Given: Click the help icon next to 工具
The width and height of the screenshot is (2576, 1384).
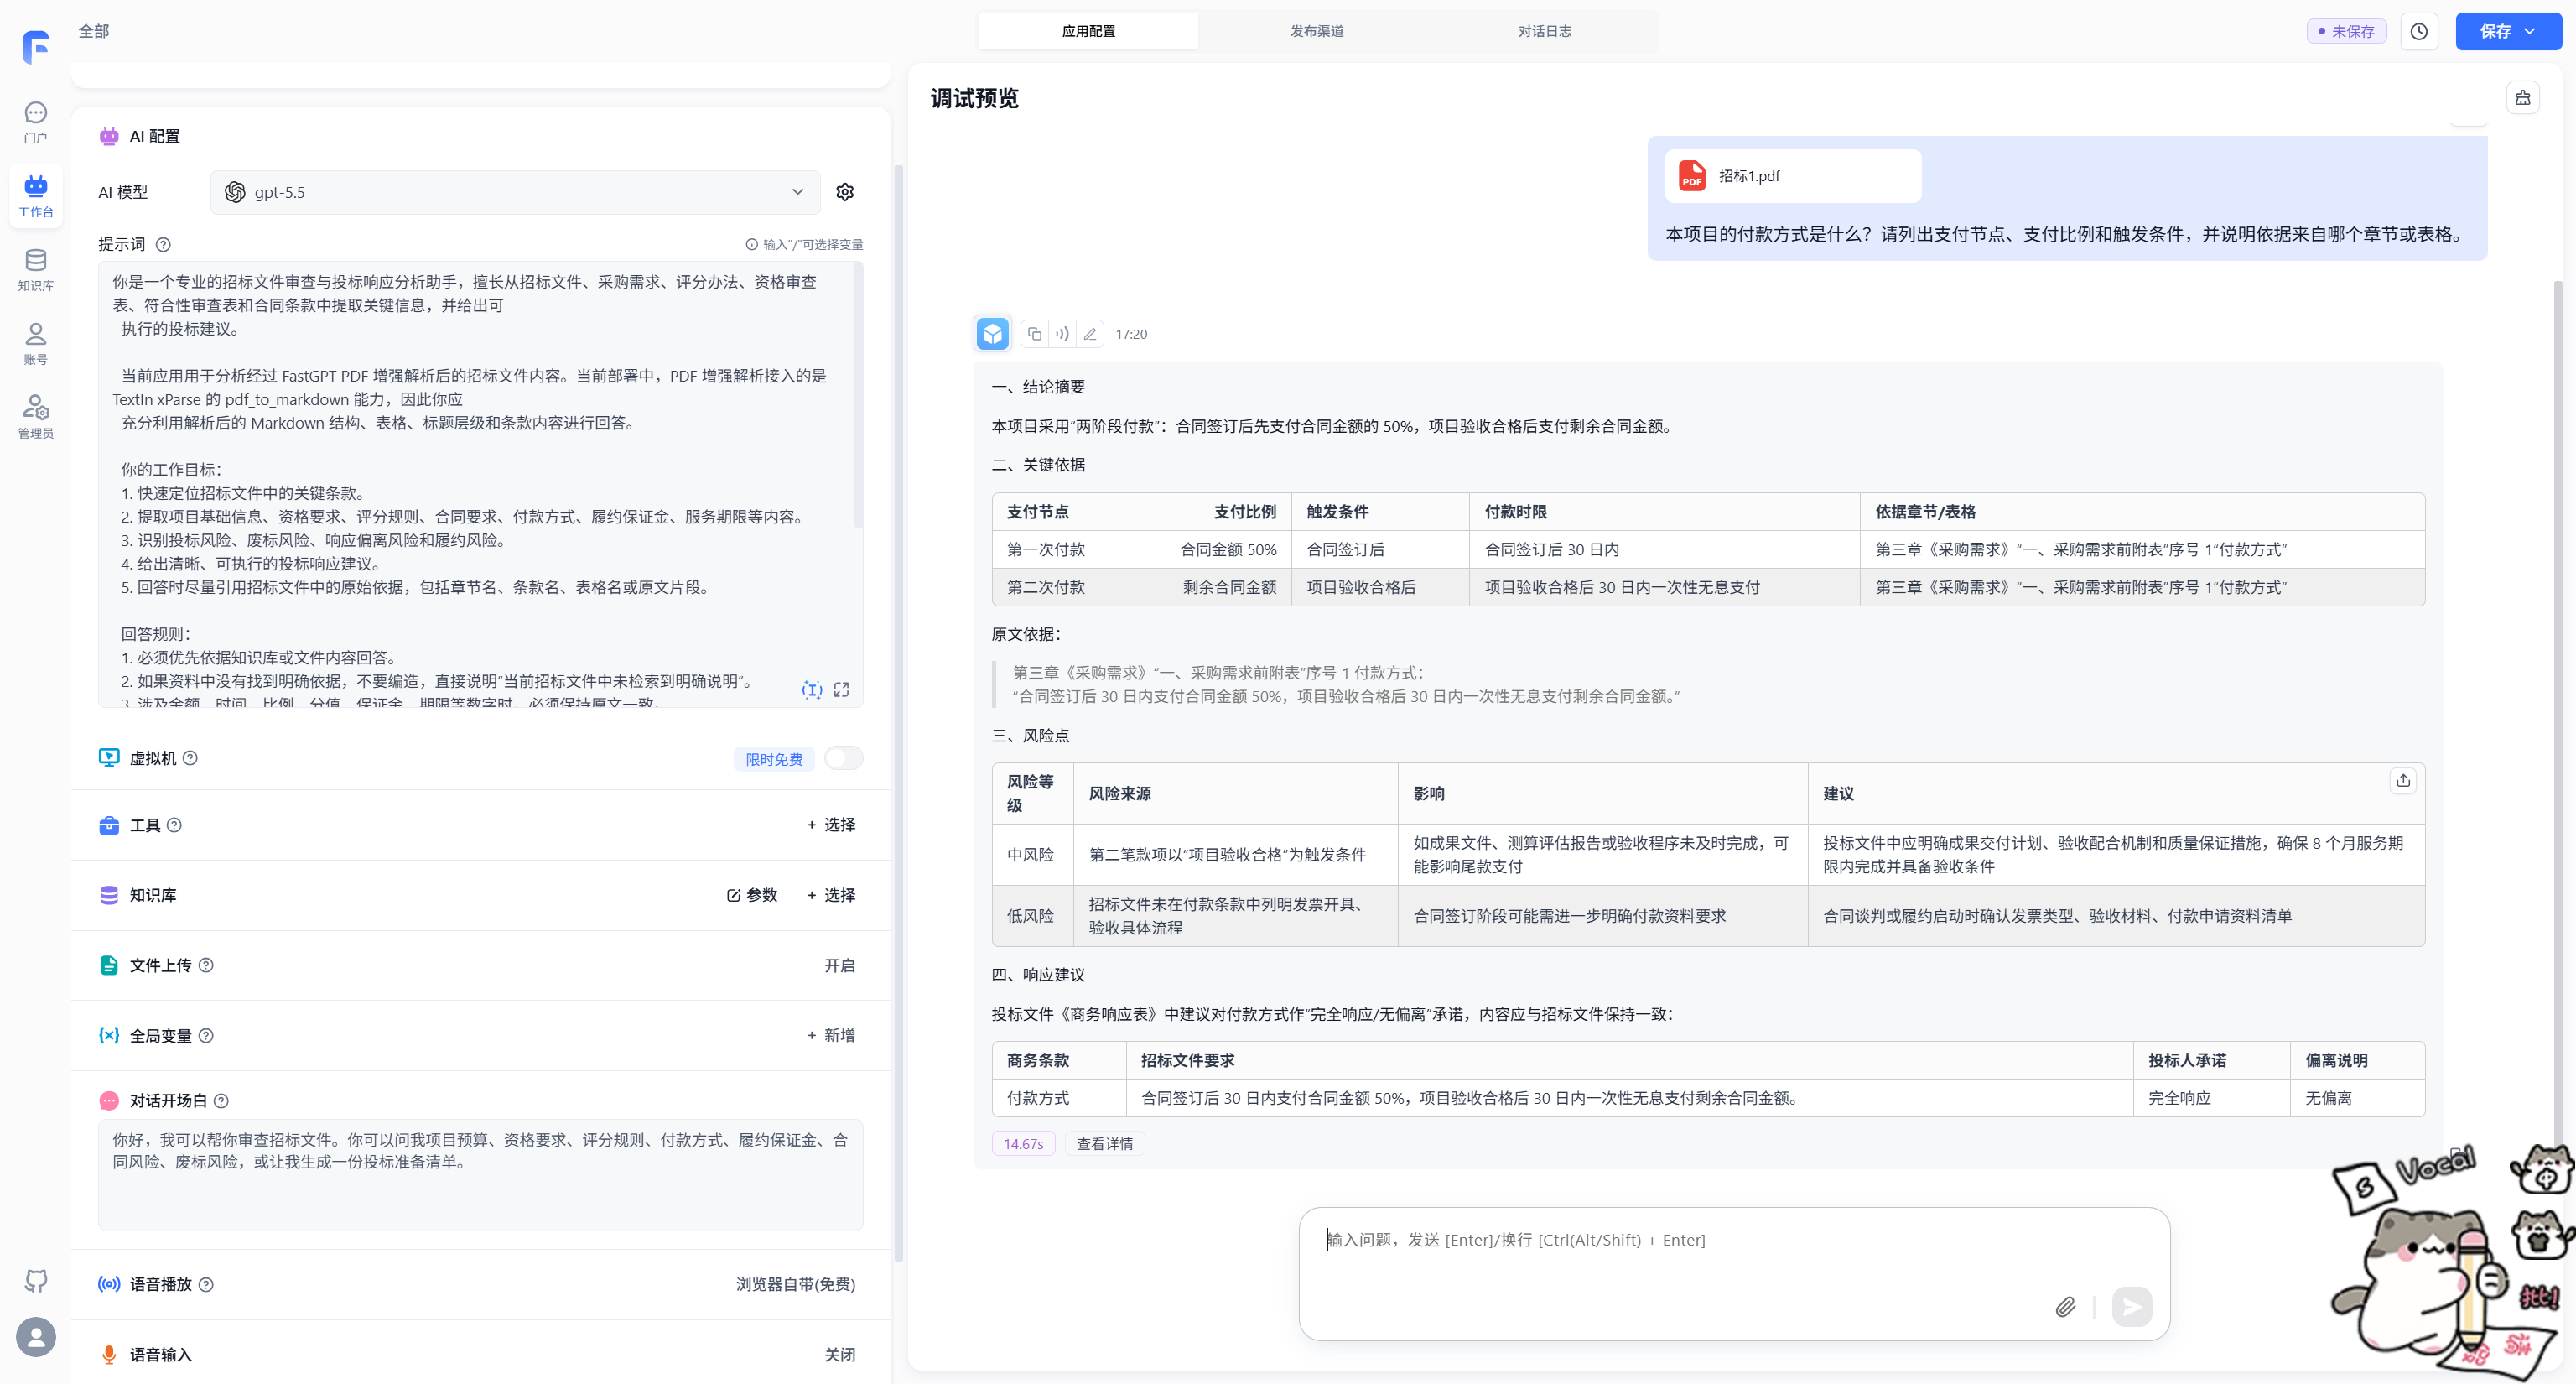Looking at the screenshot, I should (174, 825).
